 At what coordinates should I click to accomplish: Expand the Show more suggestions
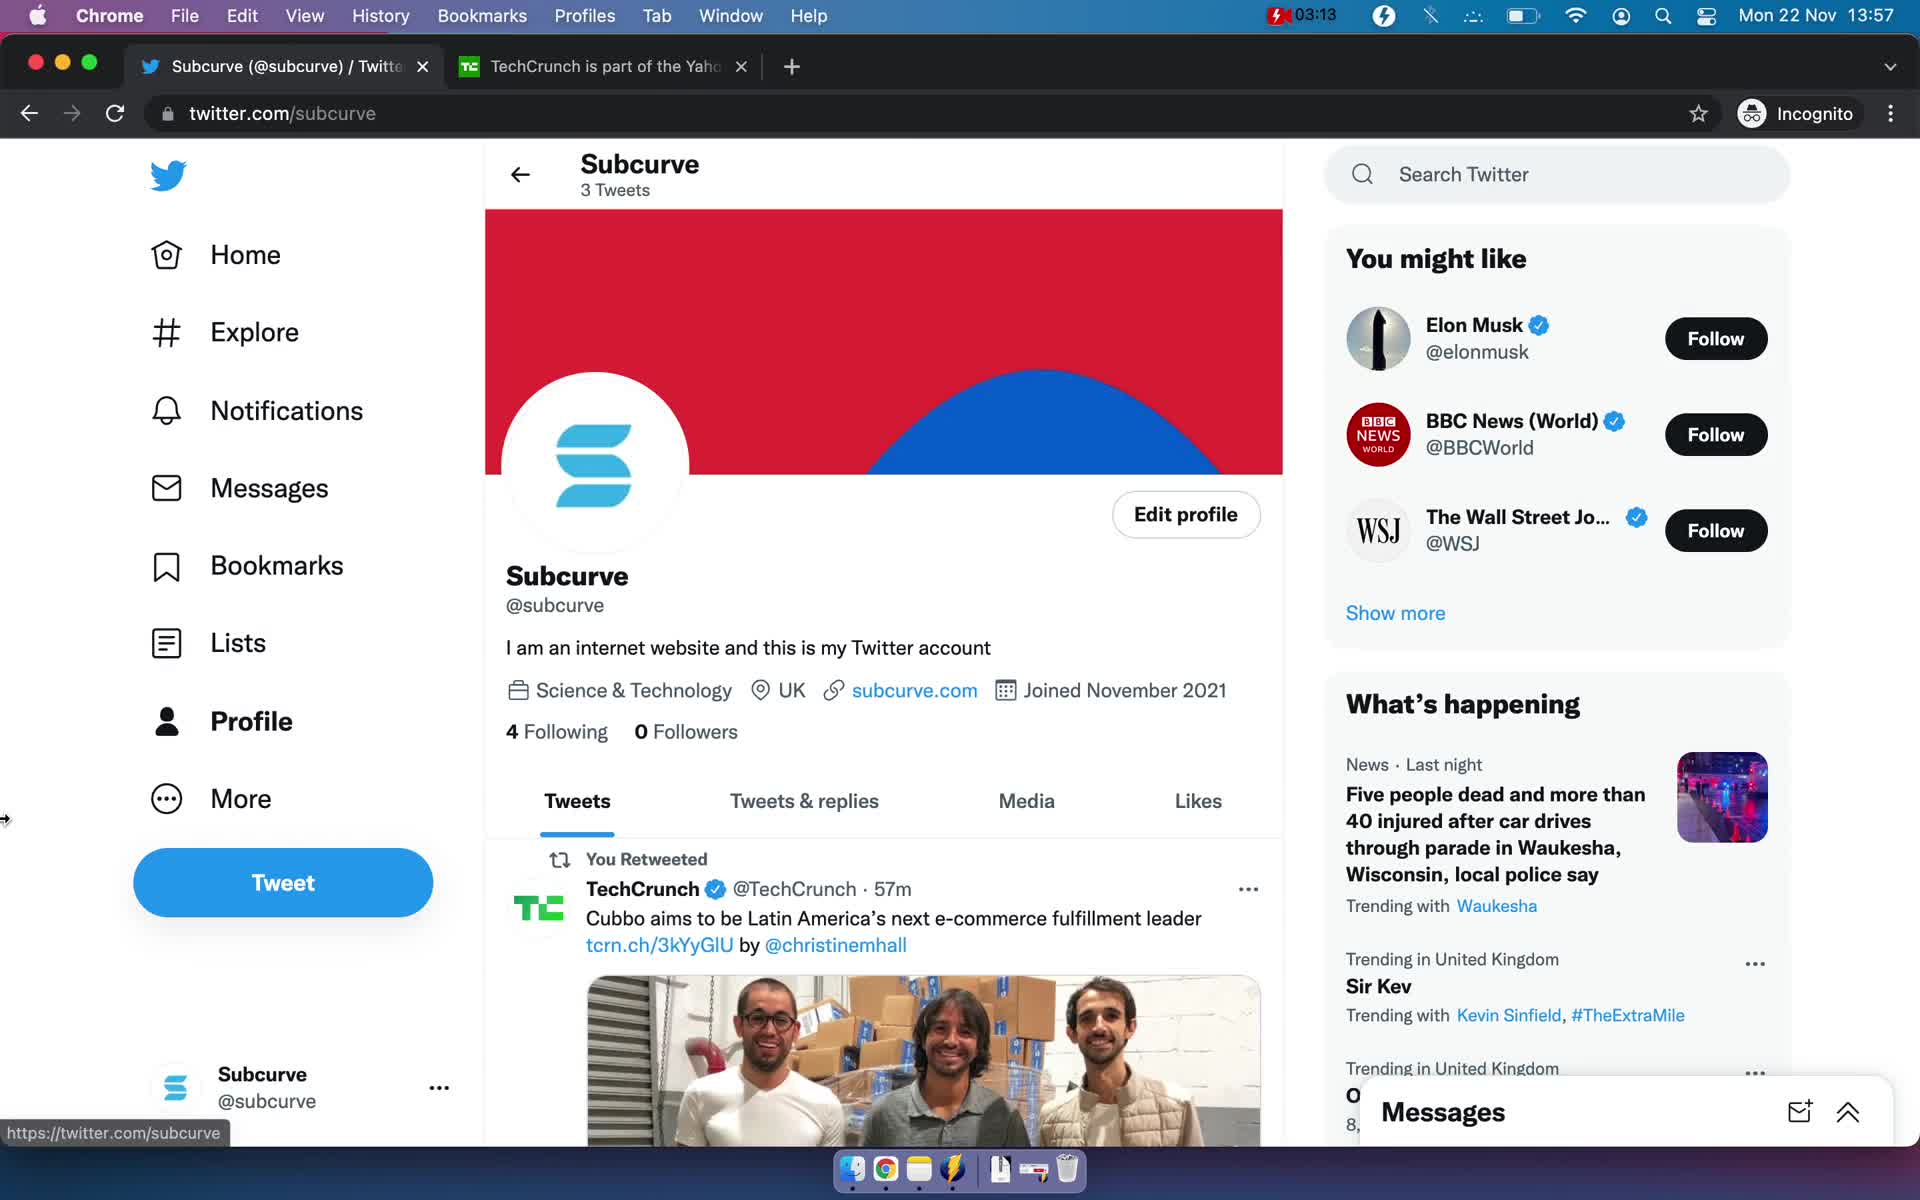1395,612
